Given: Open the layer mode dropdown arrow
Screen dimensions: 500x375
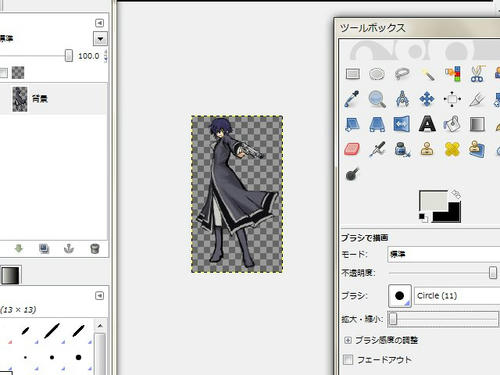Looking at the screenshot, I should [100, 39].
